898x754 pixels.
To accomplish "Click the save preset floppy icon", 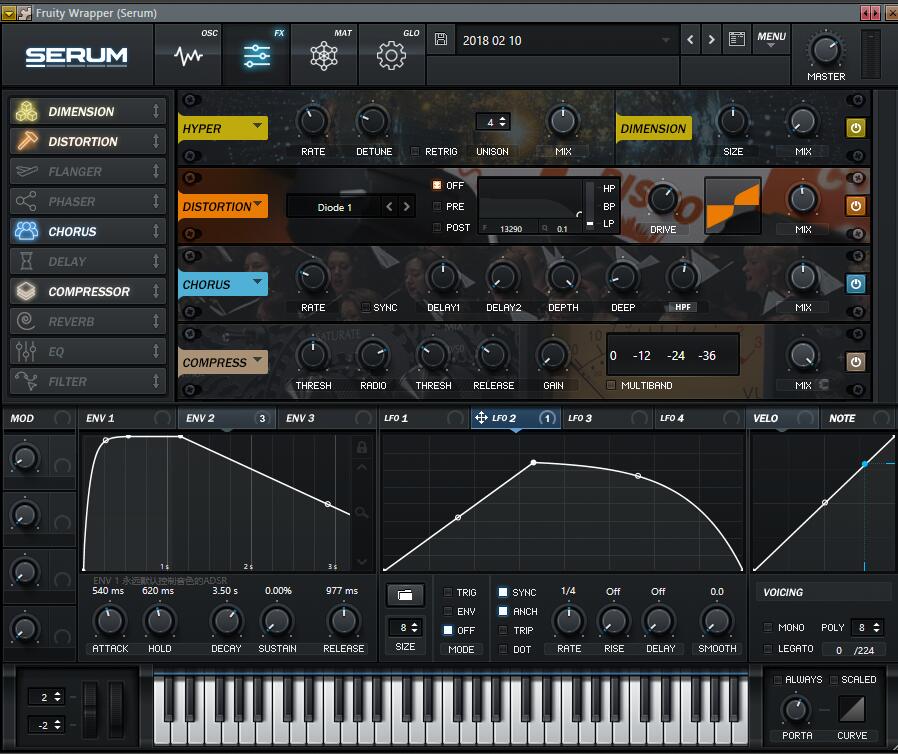I will [x=441, y=40].
